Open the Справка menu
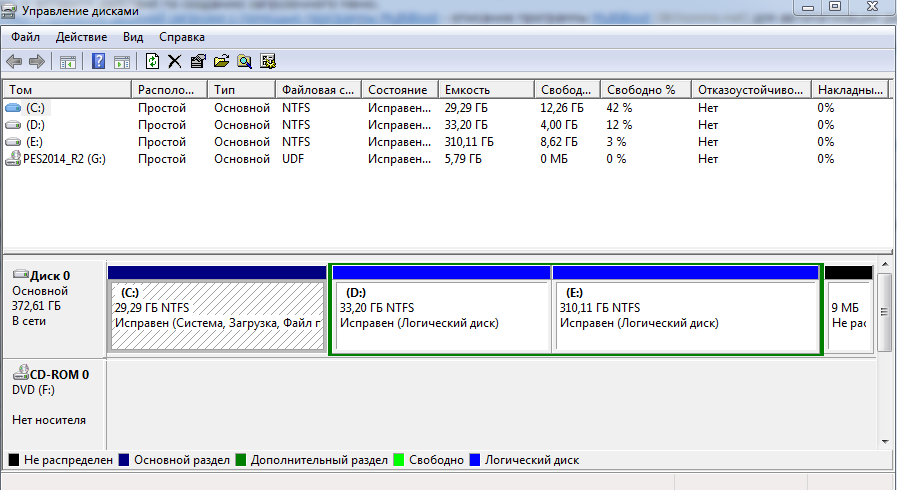Image resolution: width=897 pixels, height=490 pixels. [x=182, y=37]
